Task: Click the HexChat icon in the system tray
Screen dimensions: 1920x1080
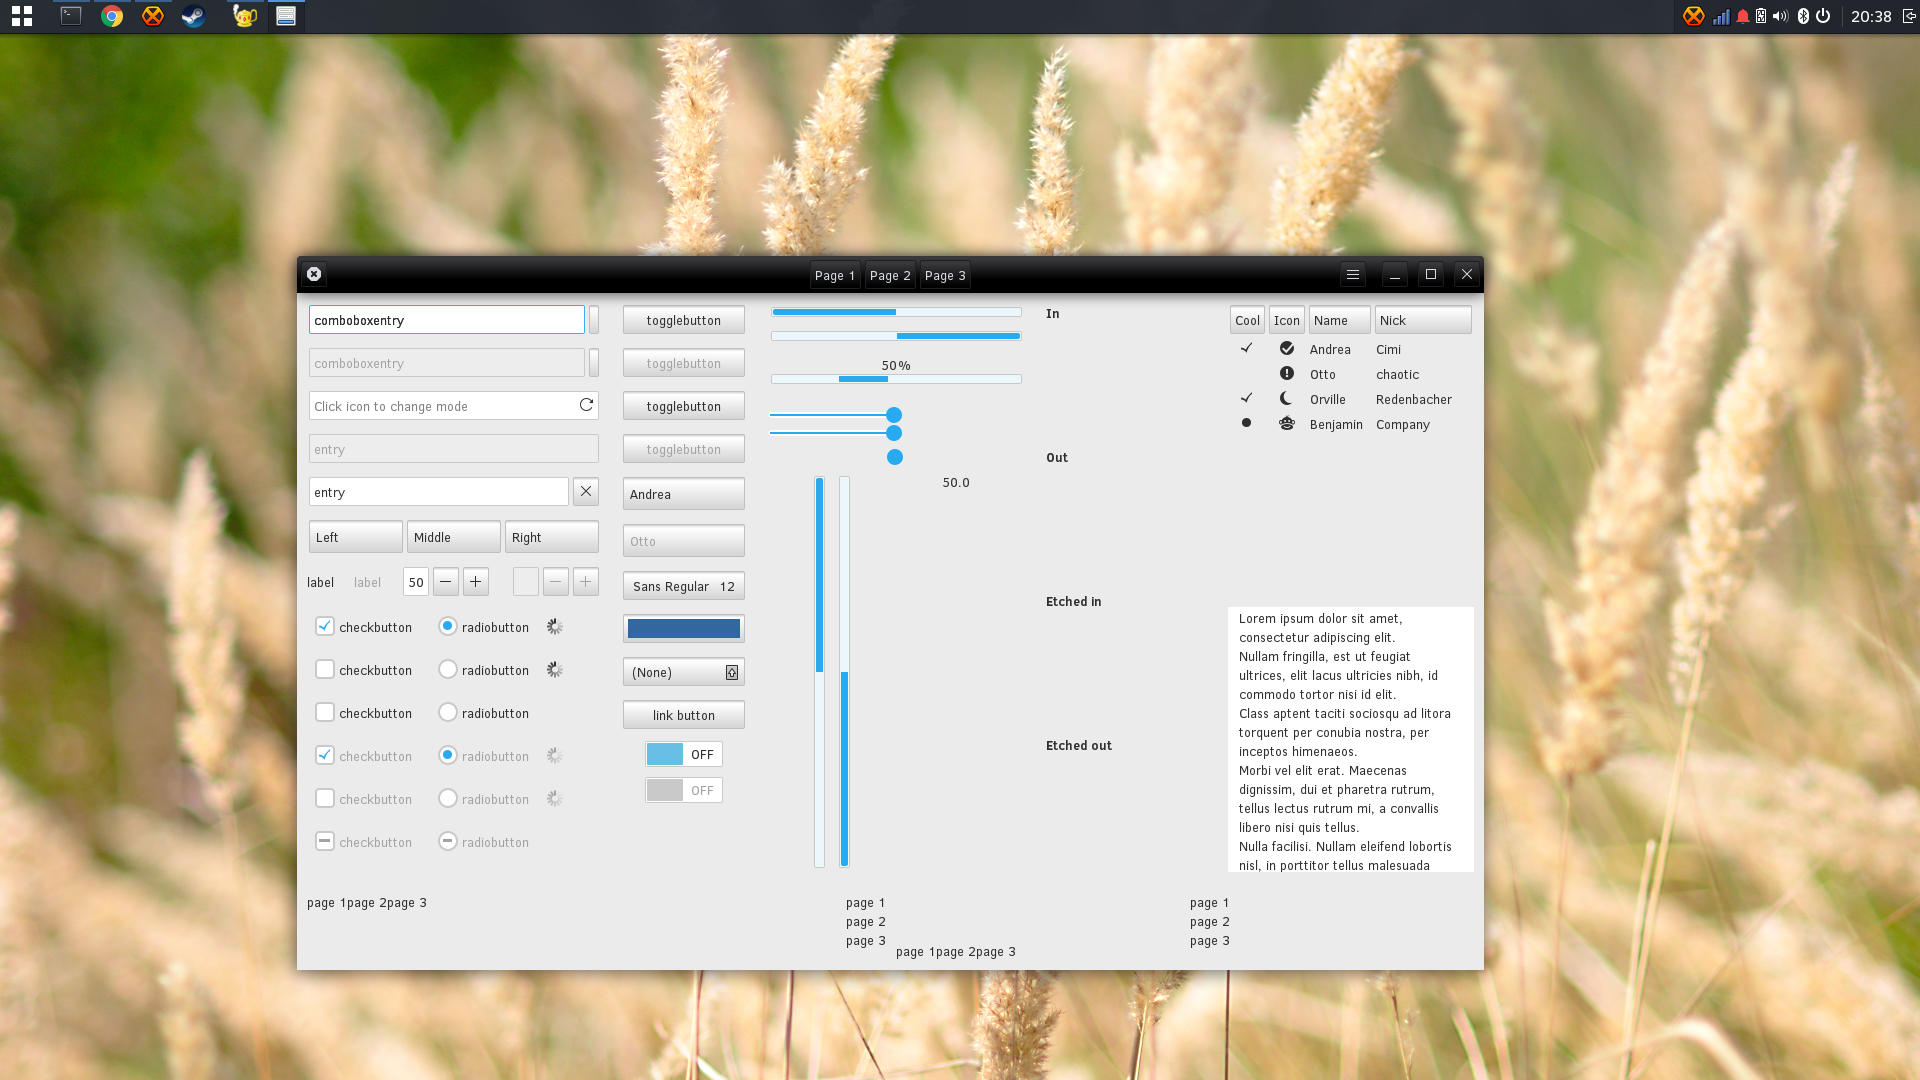Action: pos(1693,16)
